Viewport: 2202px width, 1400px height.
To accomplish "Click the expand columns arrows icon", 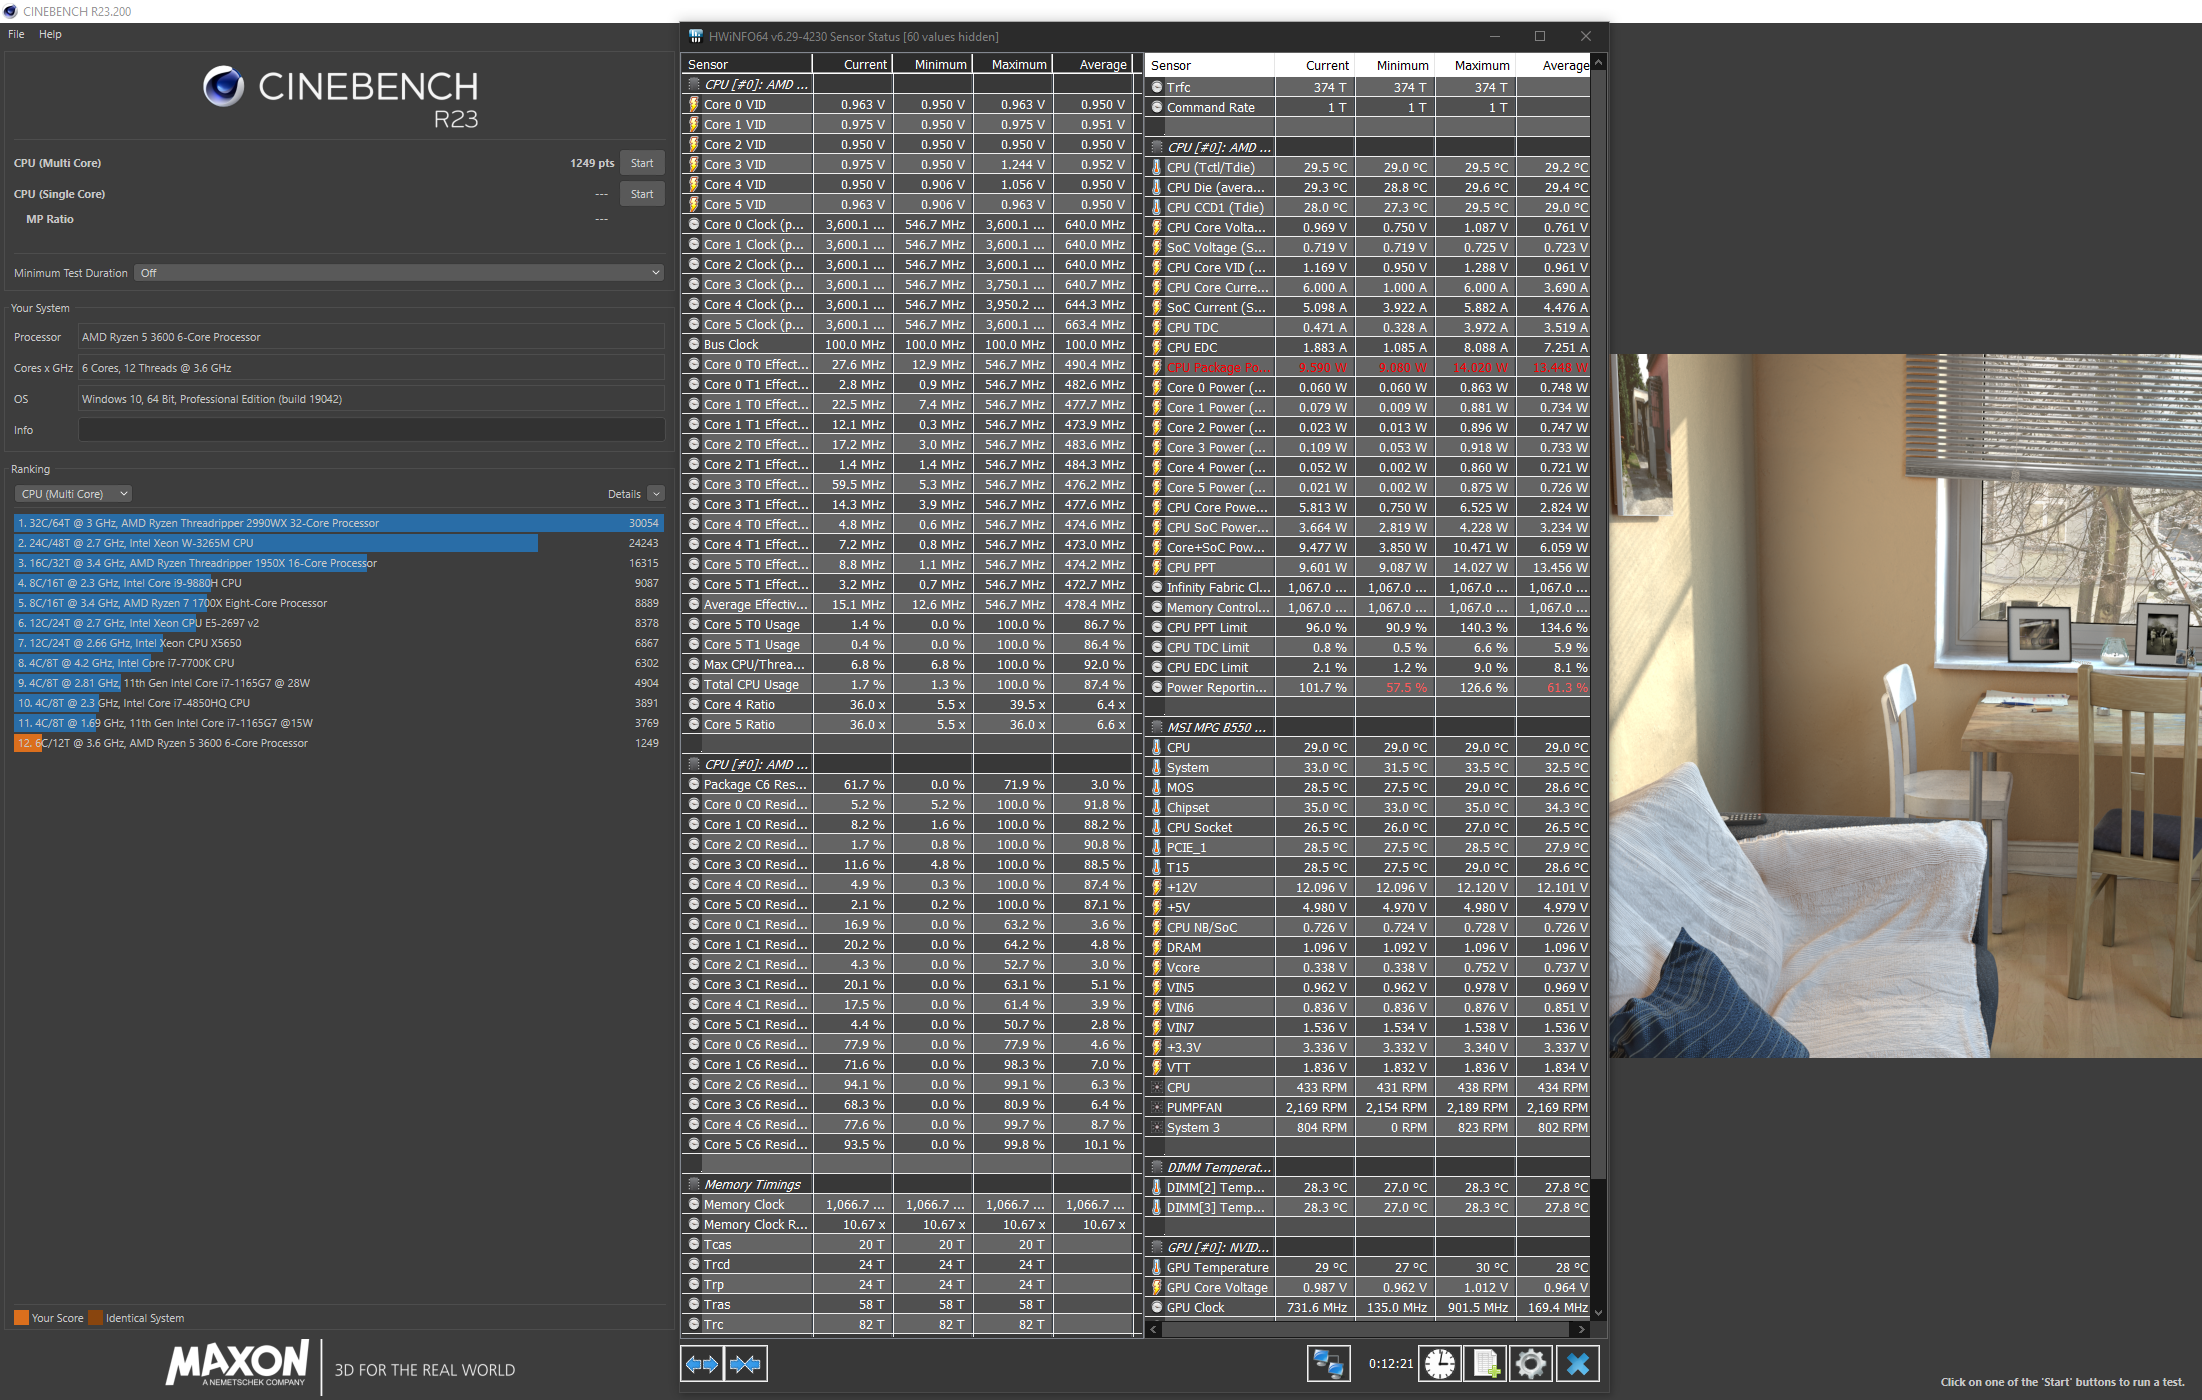I will tap(702, 1364).
